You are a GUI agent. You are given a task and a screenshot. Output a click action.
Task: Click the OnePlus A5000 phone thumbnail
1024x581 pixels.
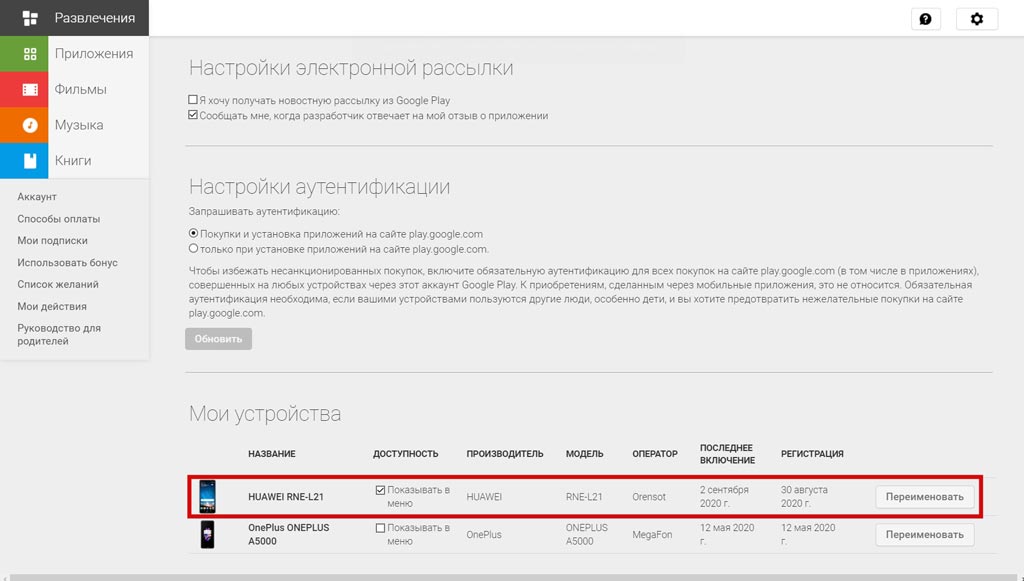[x=207, y=535]
